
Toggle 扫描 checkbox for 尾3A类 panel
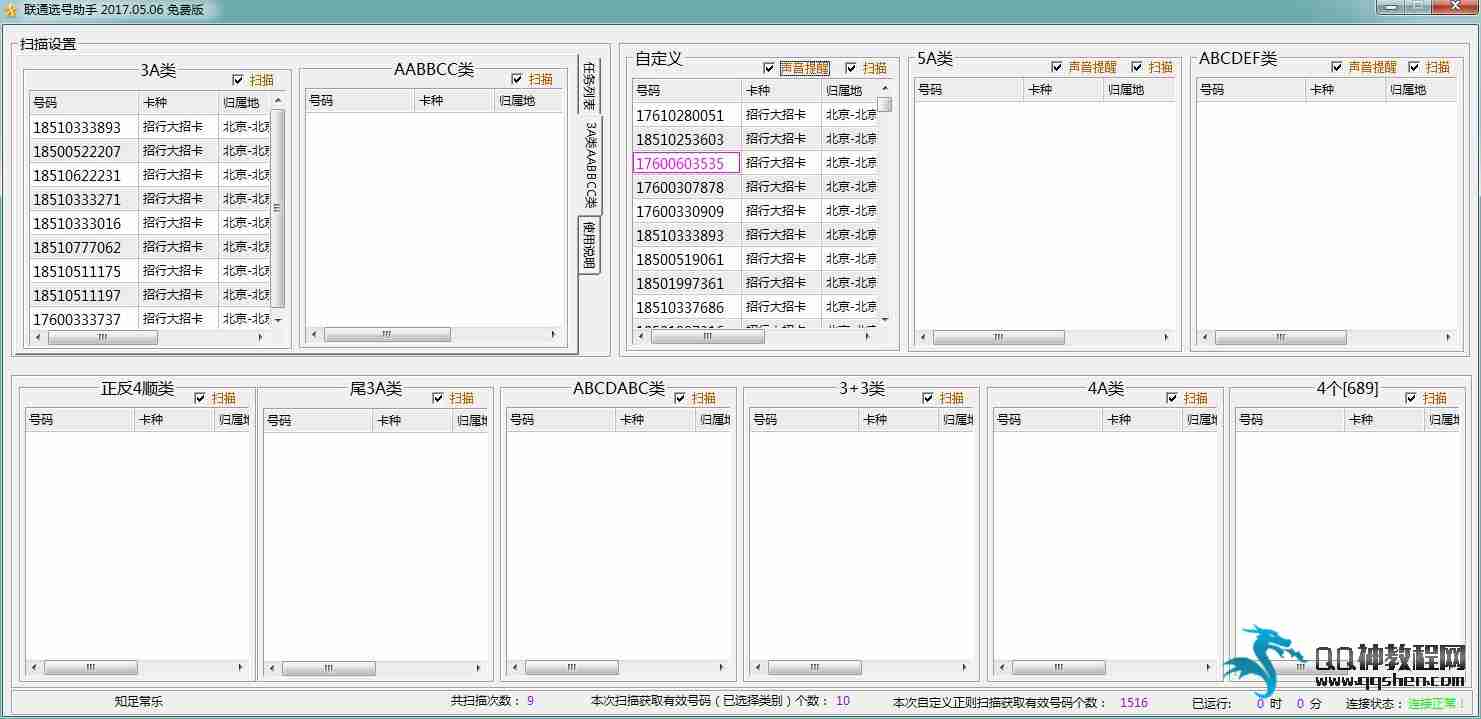click(438, 398)
